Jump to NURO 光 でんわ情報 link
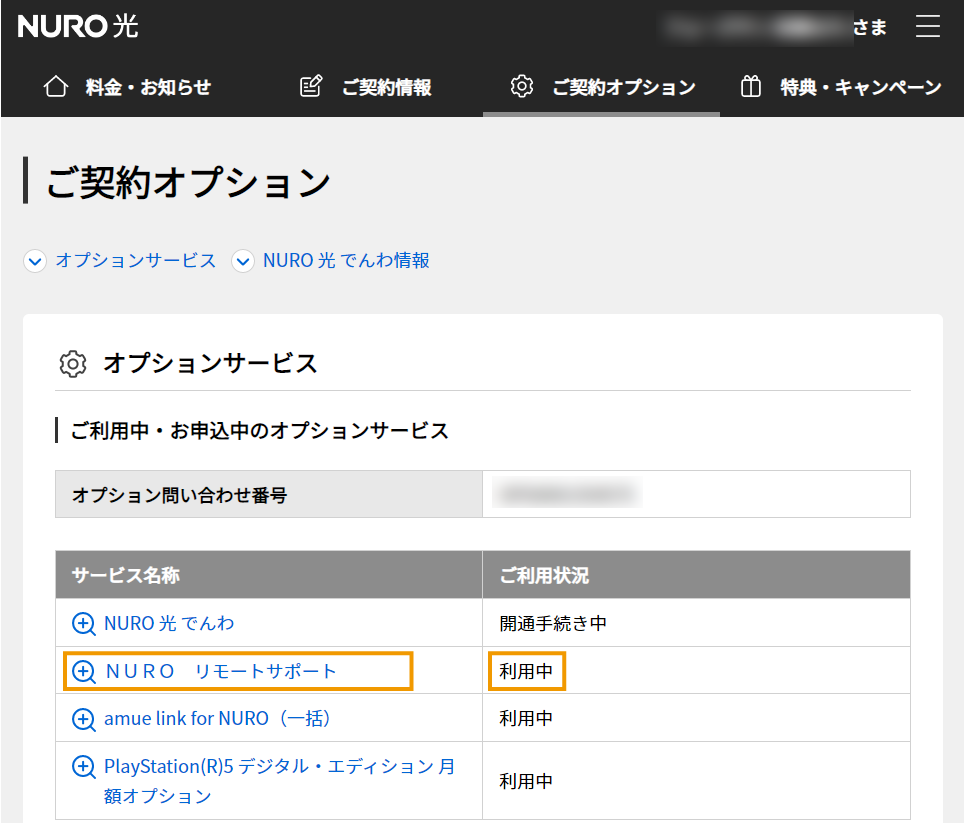Image resolution: width=964 pixels, height=824 pixels. point(346,260)
